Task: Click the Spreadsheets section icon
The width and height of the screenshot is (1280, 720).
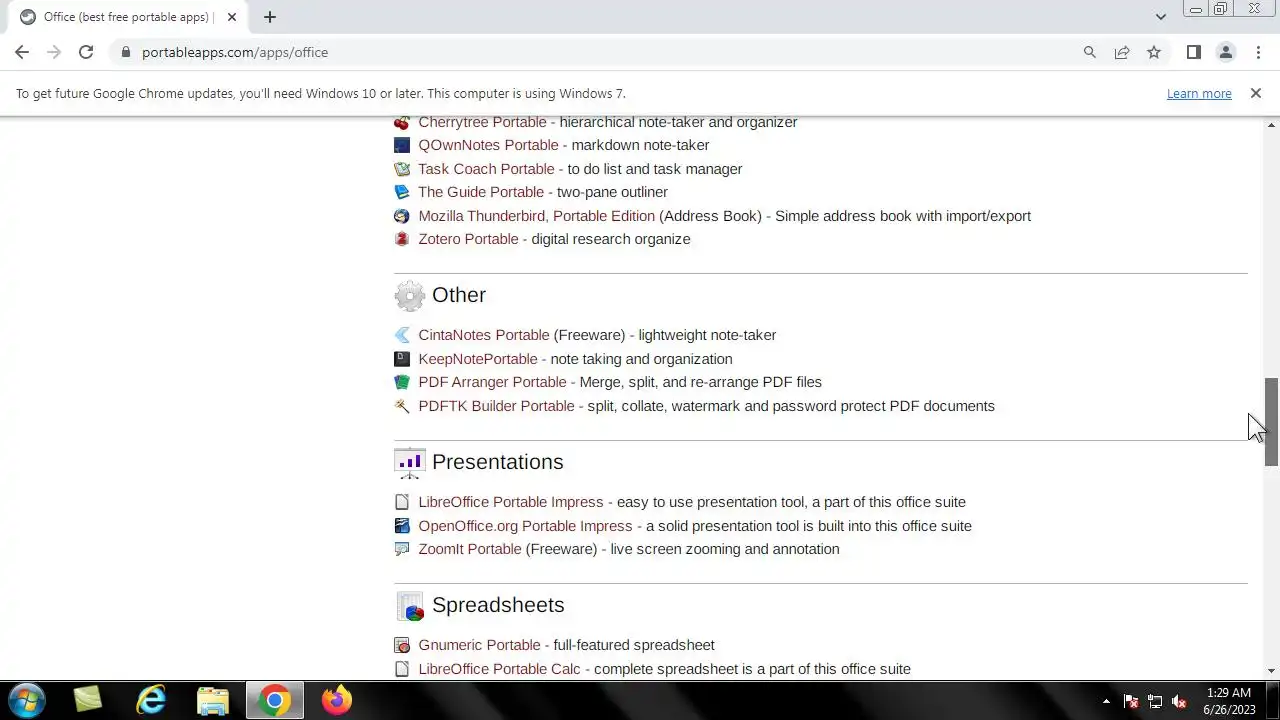Action: [x=410, y=605]
